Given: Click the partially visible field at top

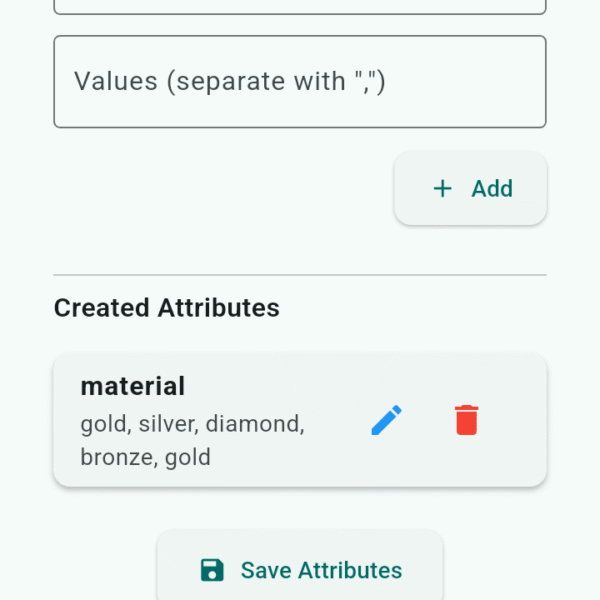Looking at the screenshot, I should pos(300,7).
